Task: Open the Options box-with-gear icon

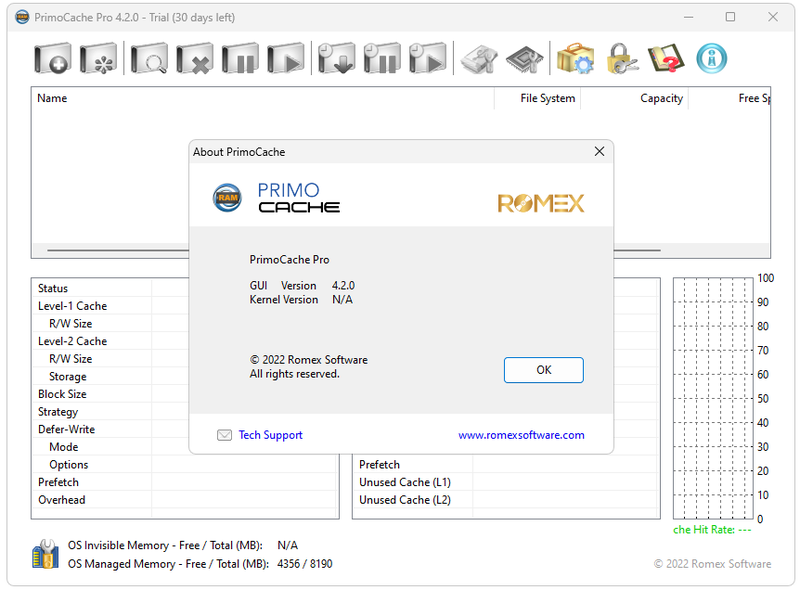Action: (x=575, y=58)
